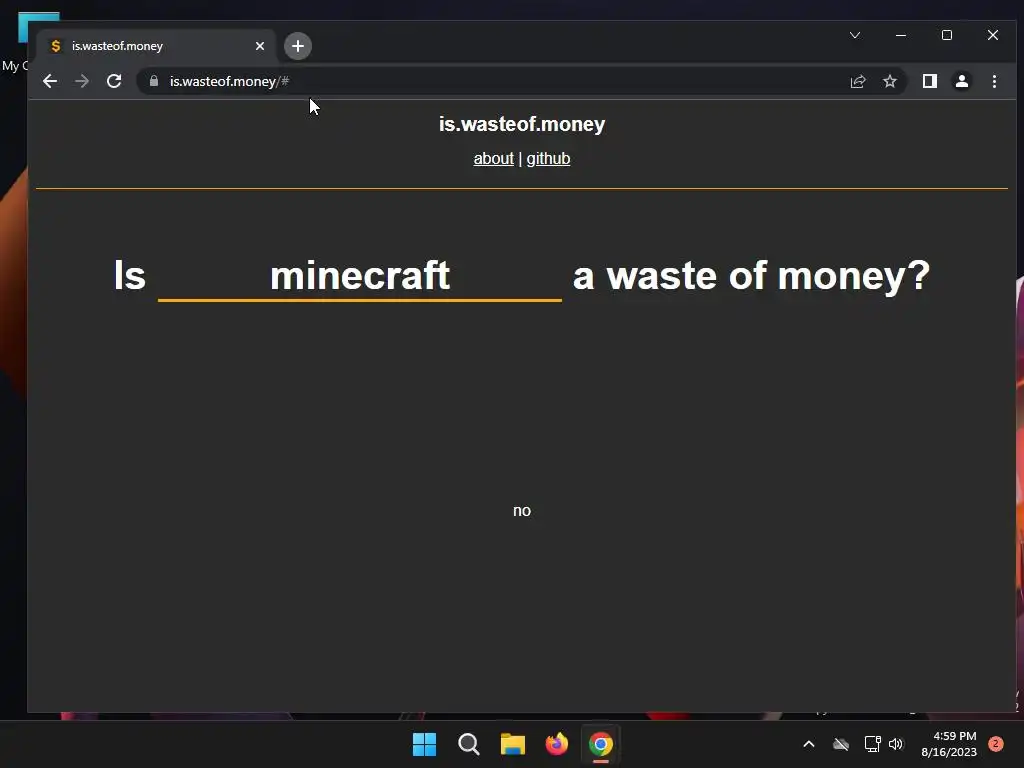Open the about link

(x=494, y=159)
